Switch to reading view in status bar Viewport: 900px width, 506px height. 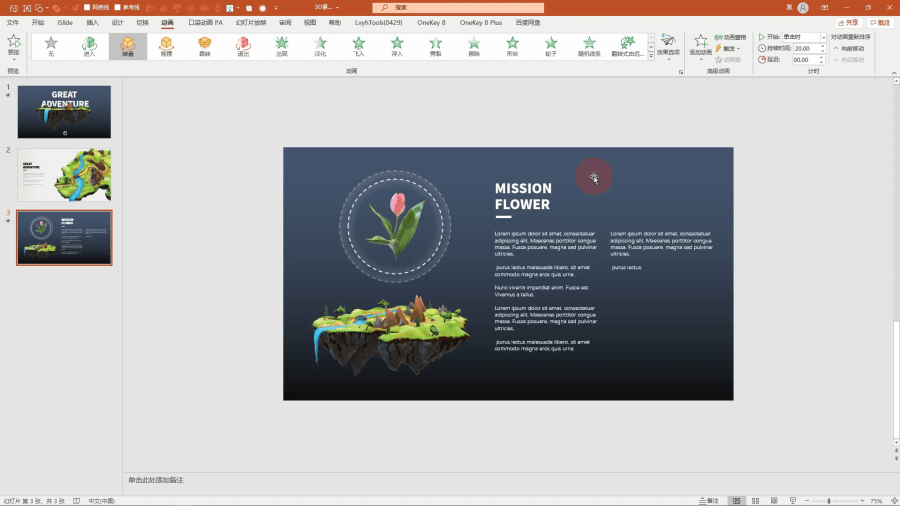pos(774,501)
